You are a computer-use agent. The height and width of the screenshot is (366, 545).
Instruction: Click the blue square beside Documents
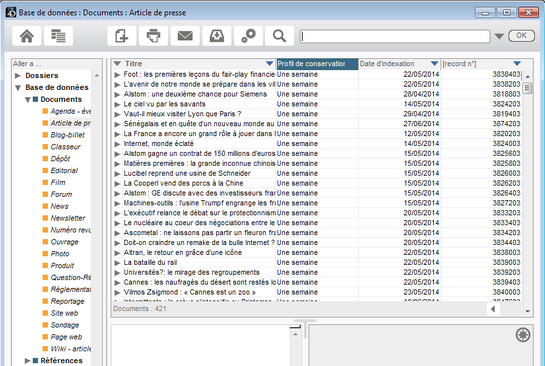tap(35, 99)
